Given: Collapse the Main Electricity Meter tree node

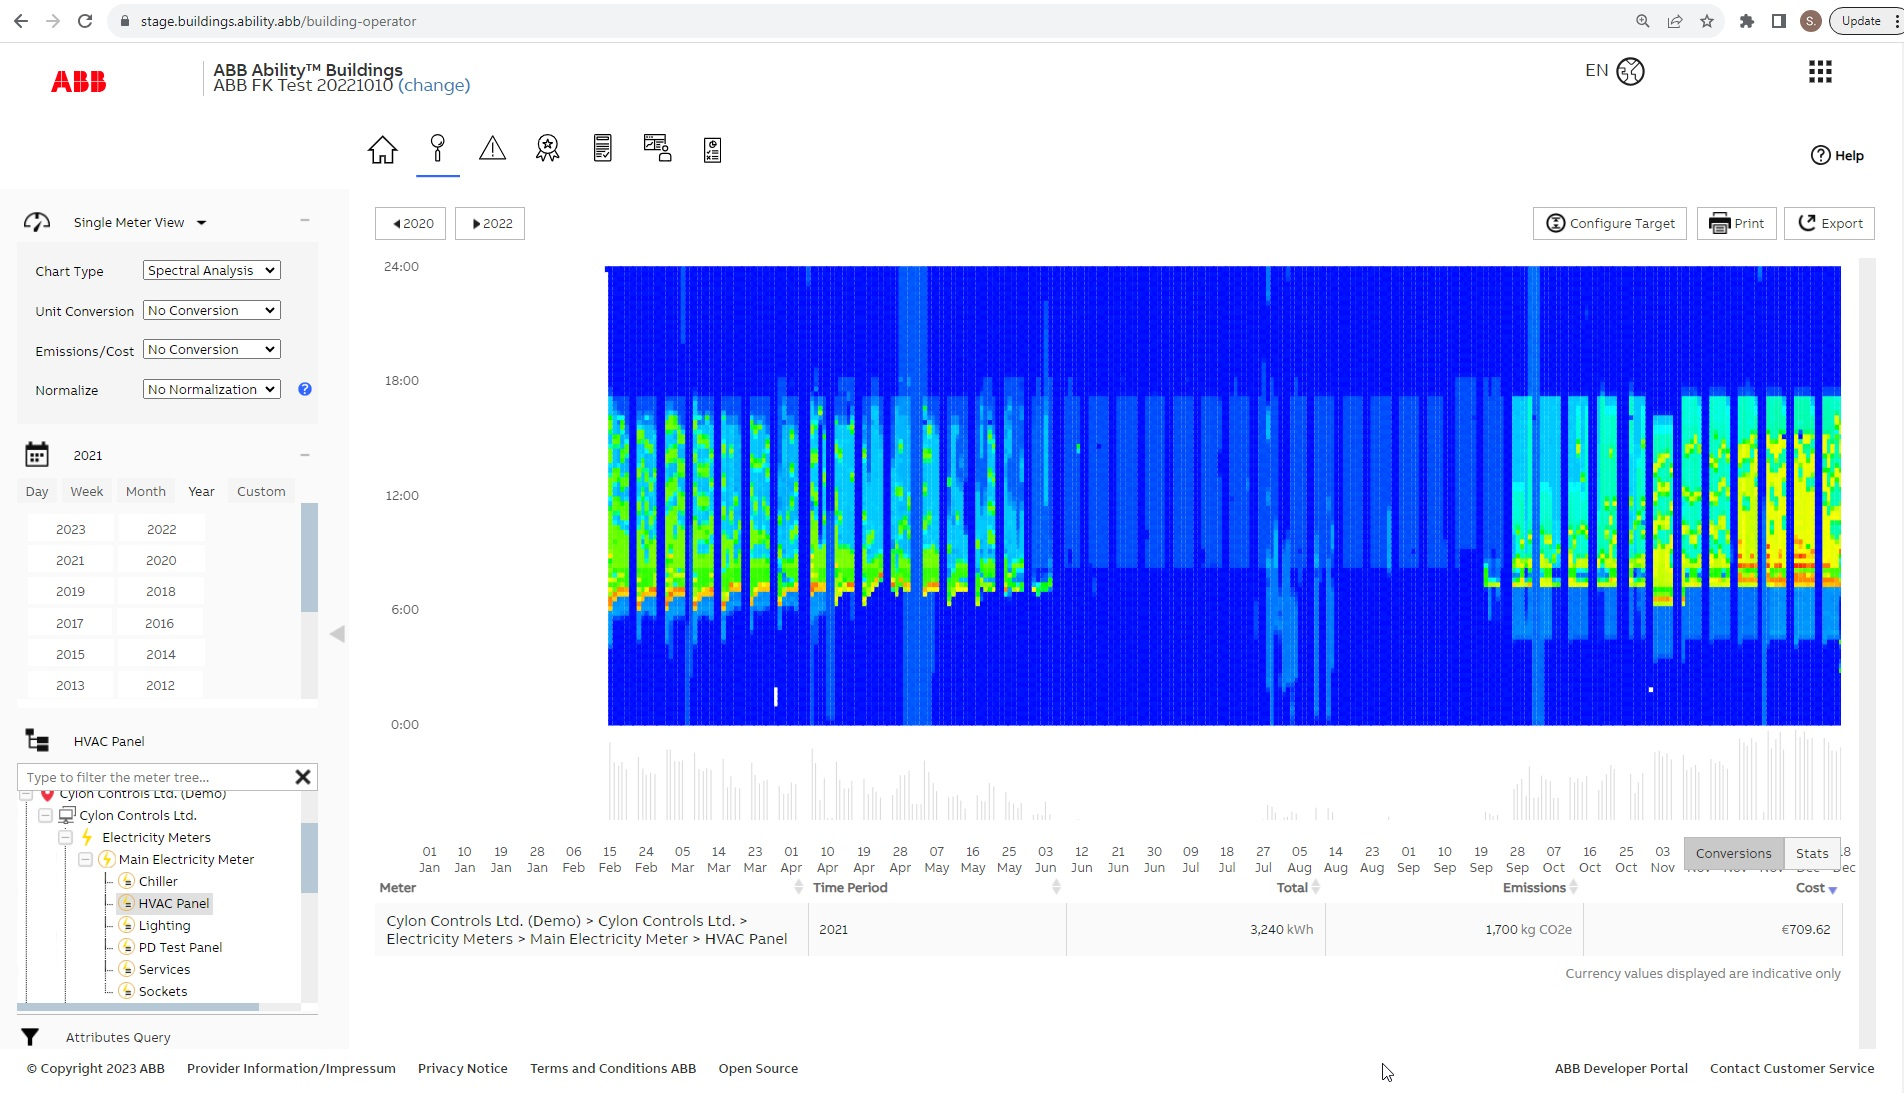Looking at the screenshot, I should (85, 859).
